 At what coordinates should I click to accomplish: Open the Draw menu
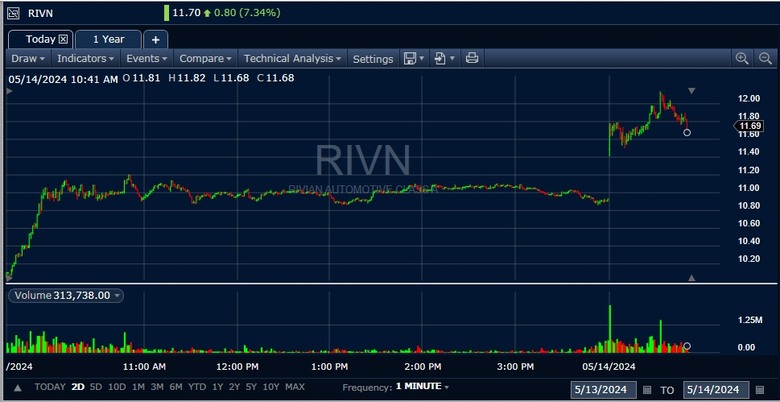pyautogui.click(x=28, y=59)
